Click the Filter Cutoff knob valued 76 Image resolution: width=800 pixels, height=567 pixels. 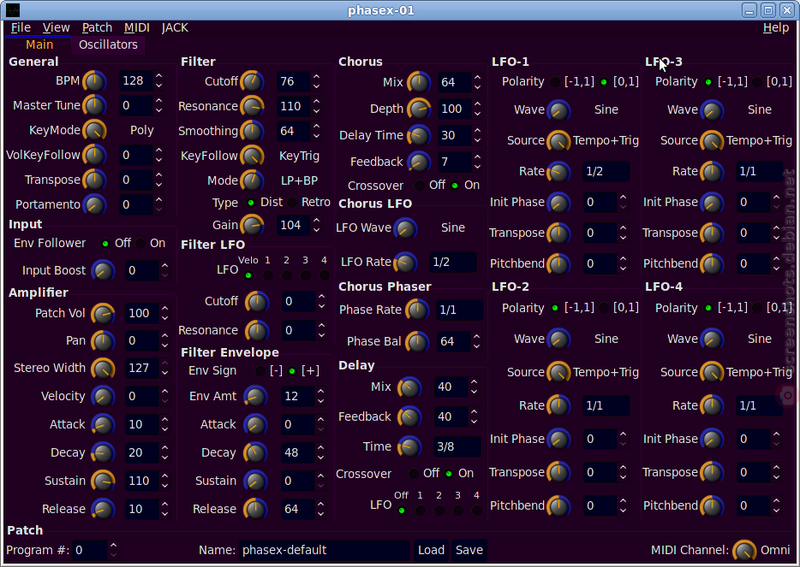tap(252, 82)
